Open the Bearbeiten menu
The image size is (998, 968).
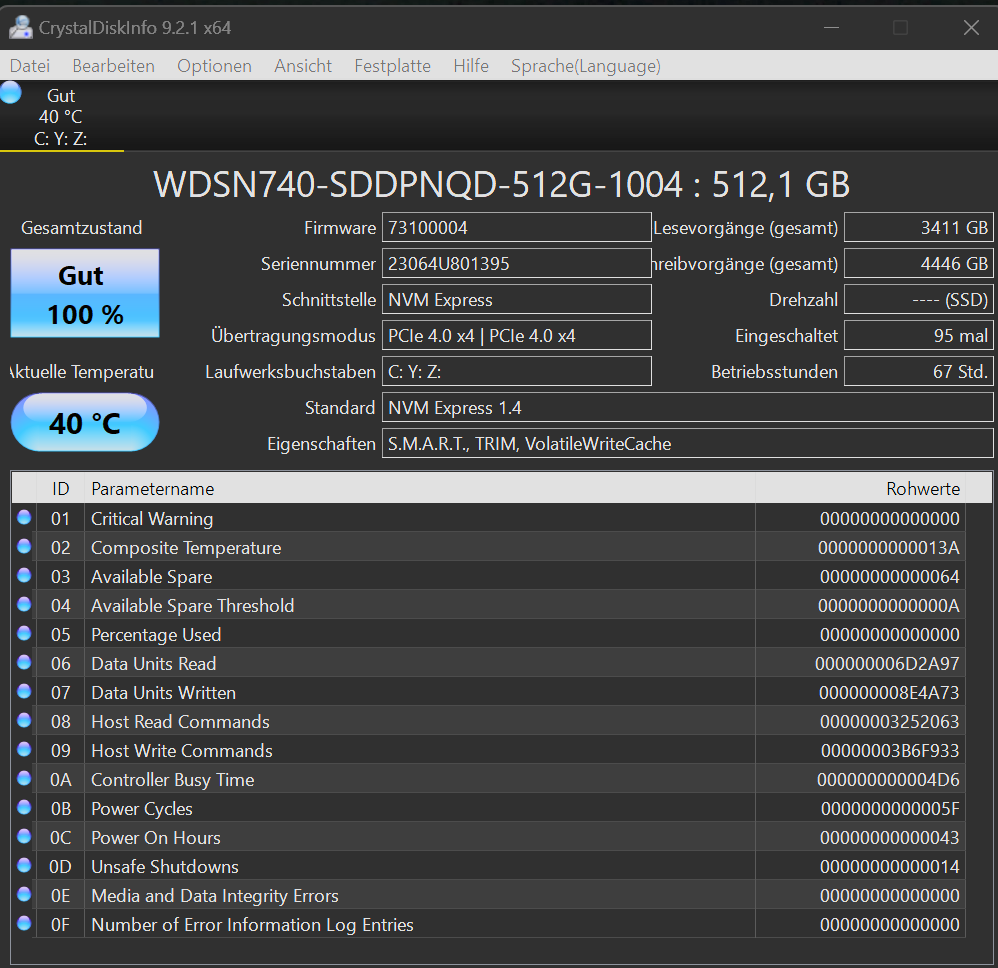click(x=113, y=66)
